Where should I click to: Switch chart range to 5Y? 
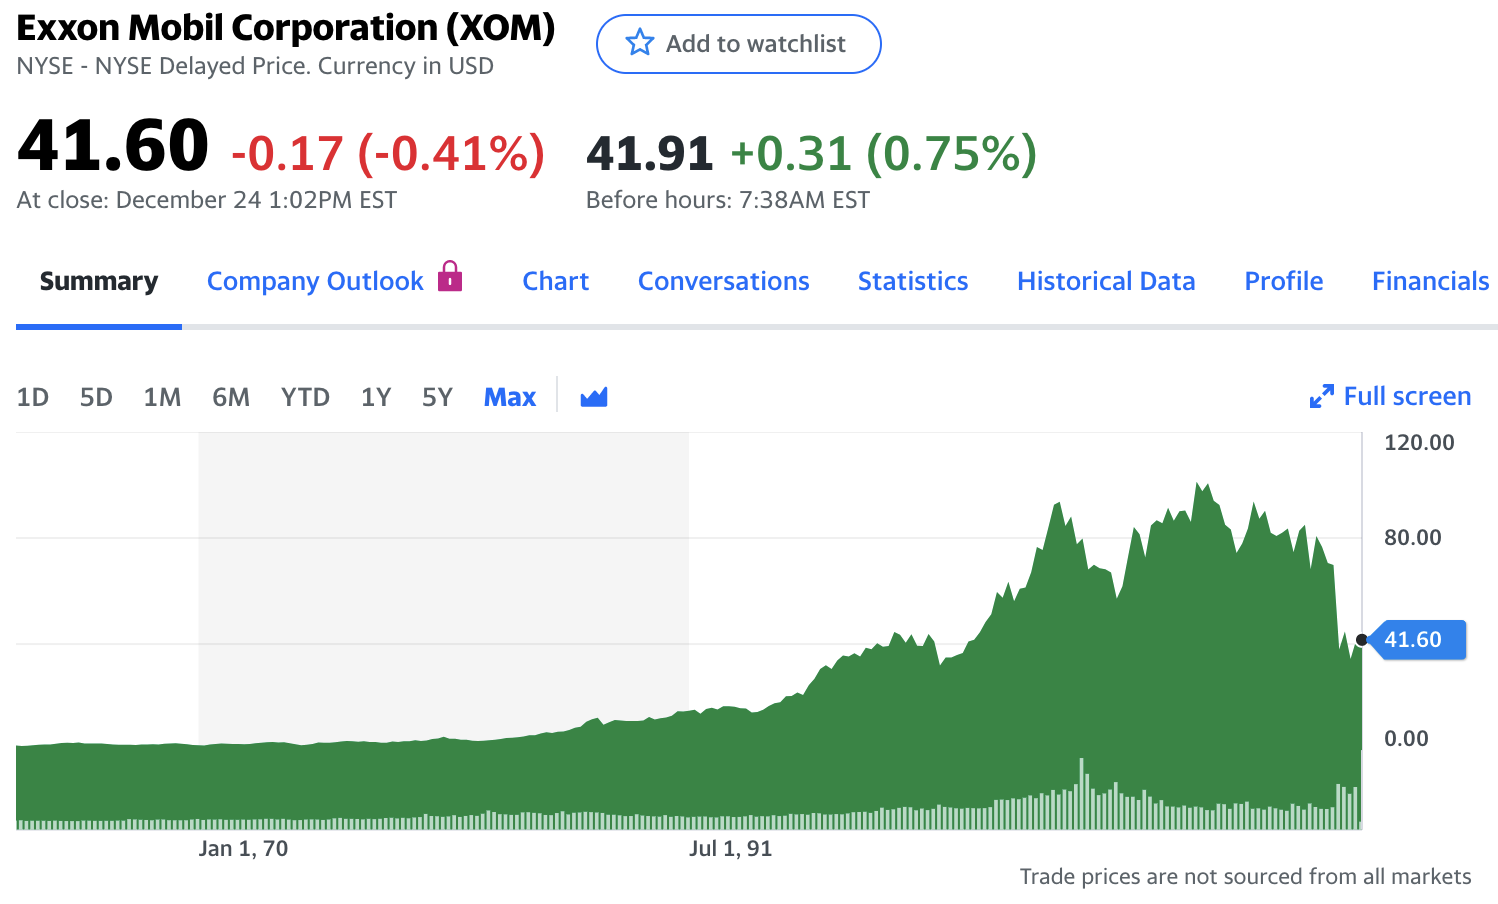coord(437,398)
